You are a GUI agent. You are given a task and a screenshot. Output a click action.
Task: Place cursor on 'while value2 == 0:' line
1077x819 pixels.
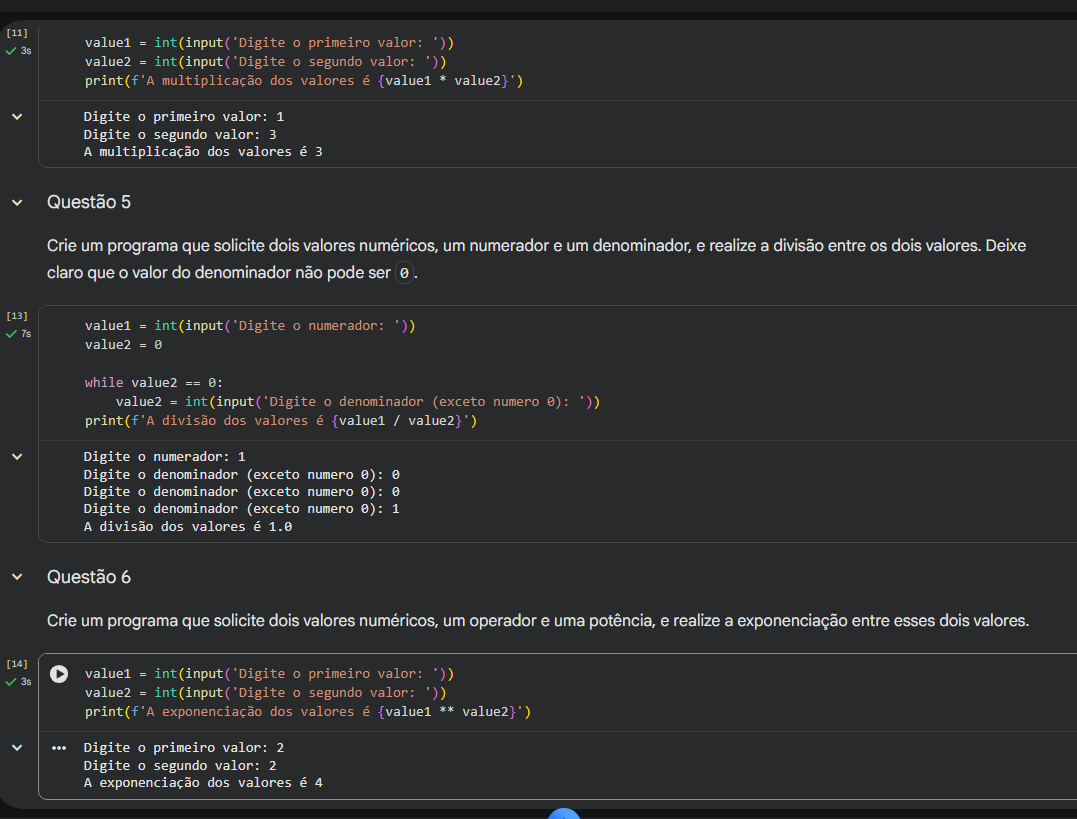tap(154, 383)
